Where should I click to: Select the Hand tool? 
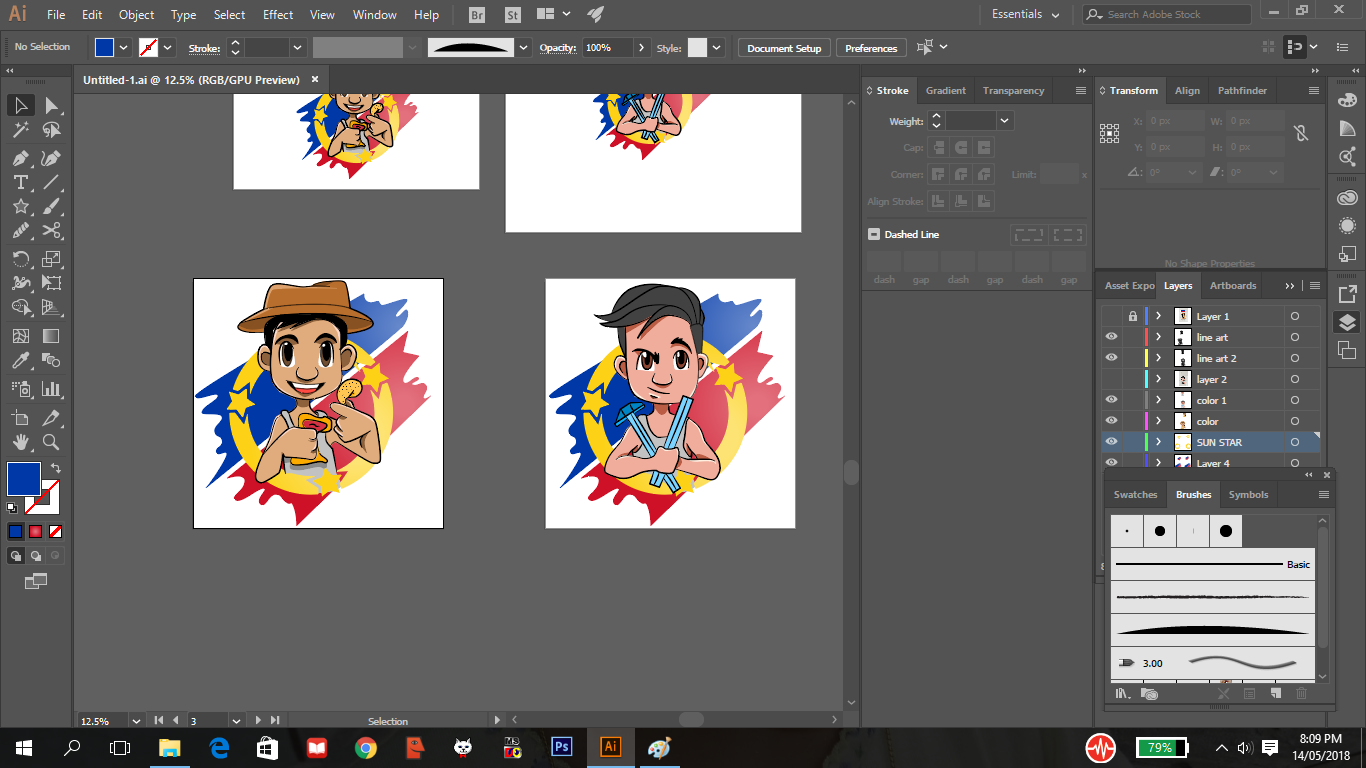pyautogui.click(x=20, y=442)
